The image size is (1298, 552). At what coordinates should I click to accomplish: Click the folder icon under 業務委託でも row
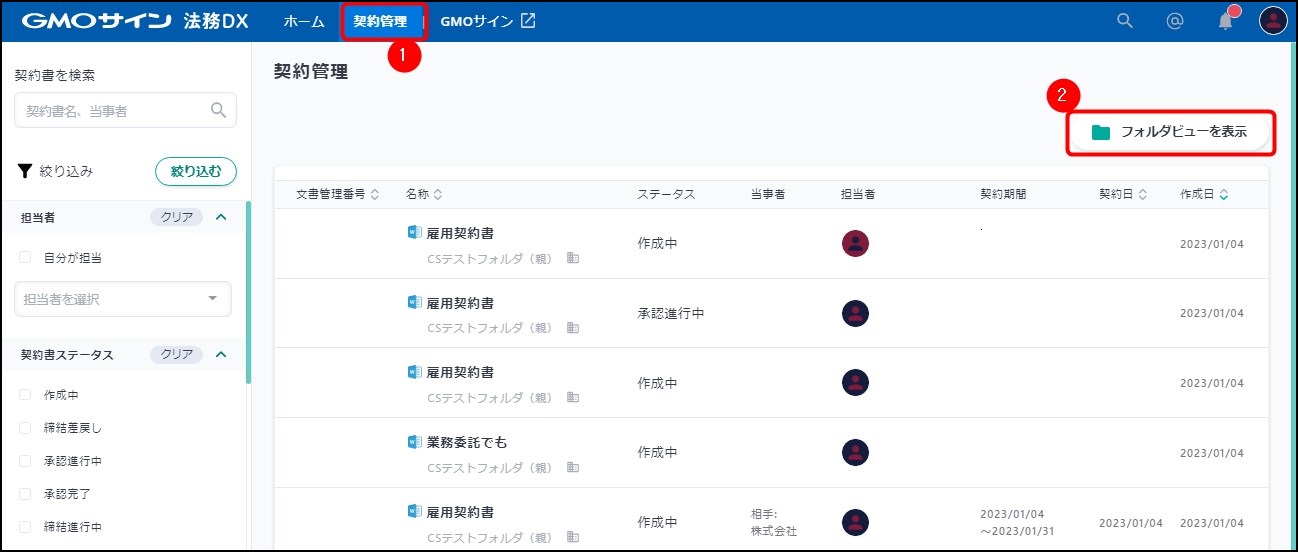573,467
